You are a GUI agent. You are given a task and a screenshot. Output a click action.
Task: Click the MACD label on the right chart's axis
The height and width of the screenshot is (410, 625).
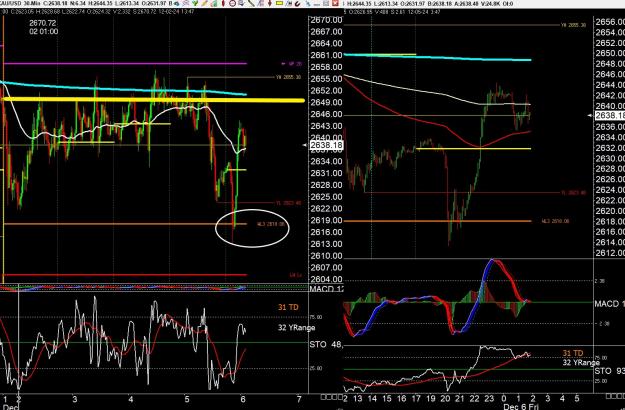609,304
